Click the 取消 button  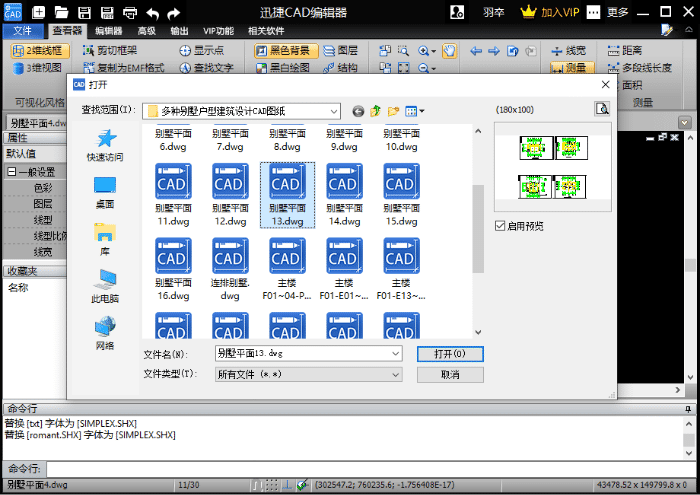(x=450, y=374)
